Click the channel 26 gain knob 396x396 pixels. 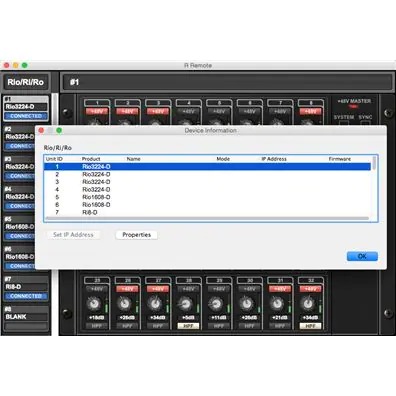coord(125,304)
